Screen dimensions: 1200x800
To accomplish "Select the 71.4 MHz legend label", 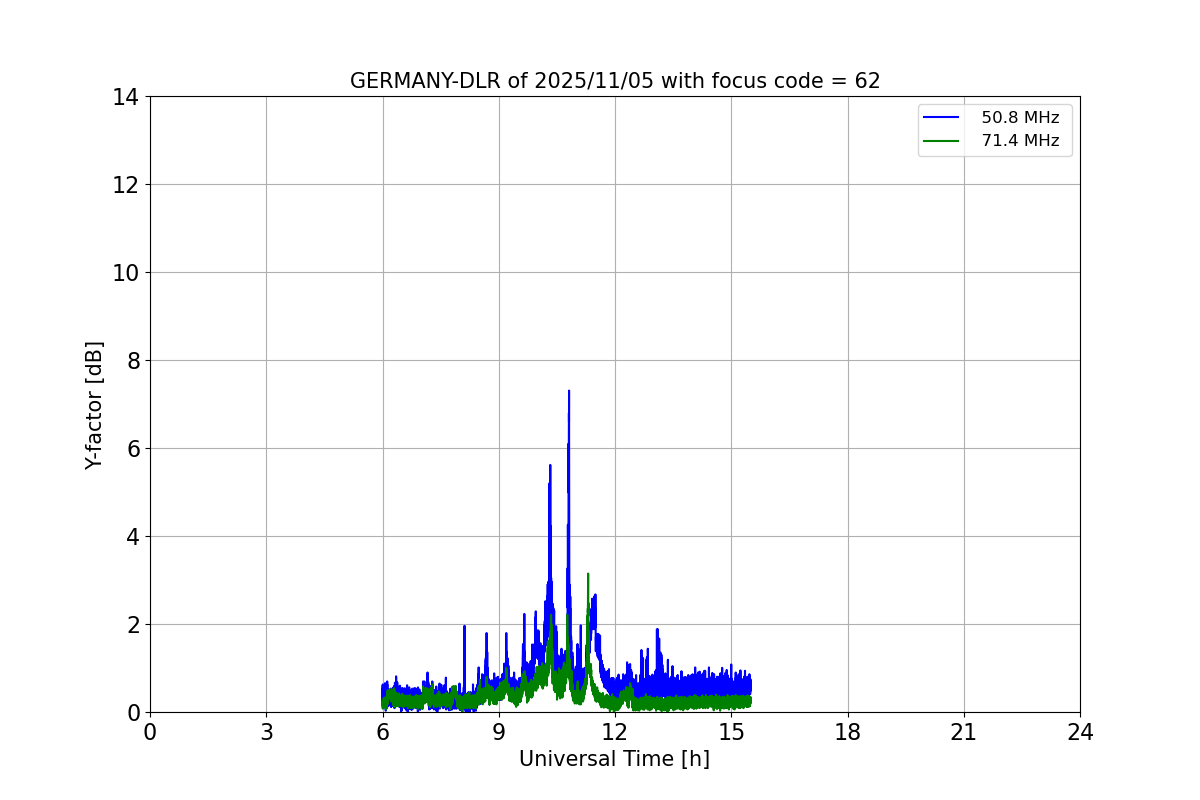I will pyautogui.click(x=1020, y=141).
